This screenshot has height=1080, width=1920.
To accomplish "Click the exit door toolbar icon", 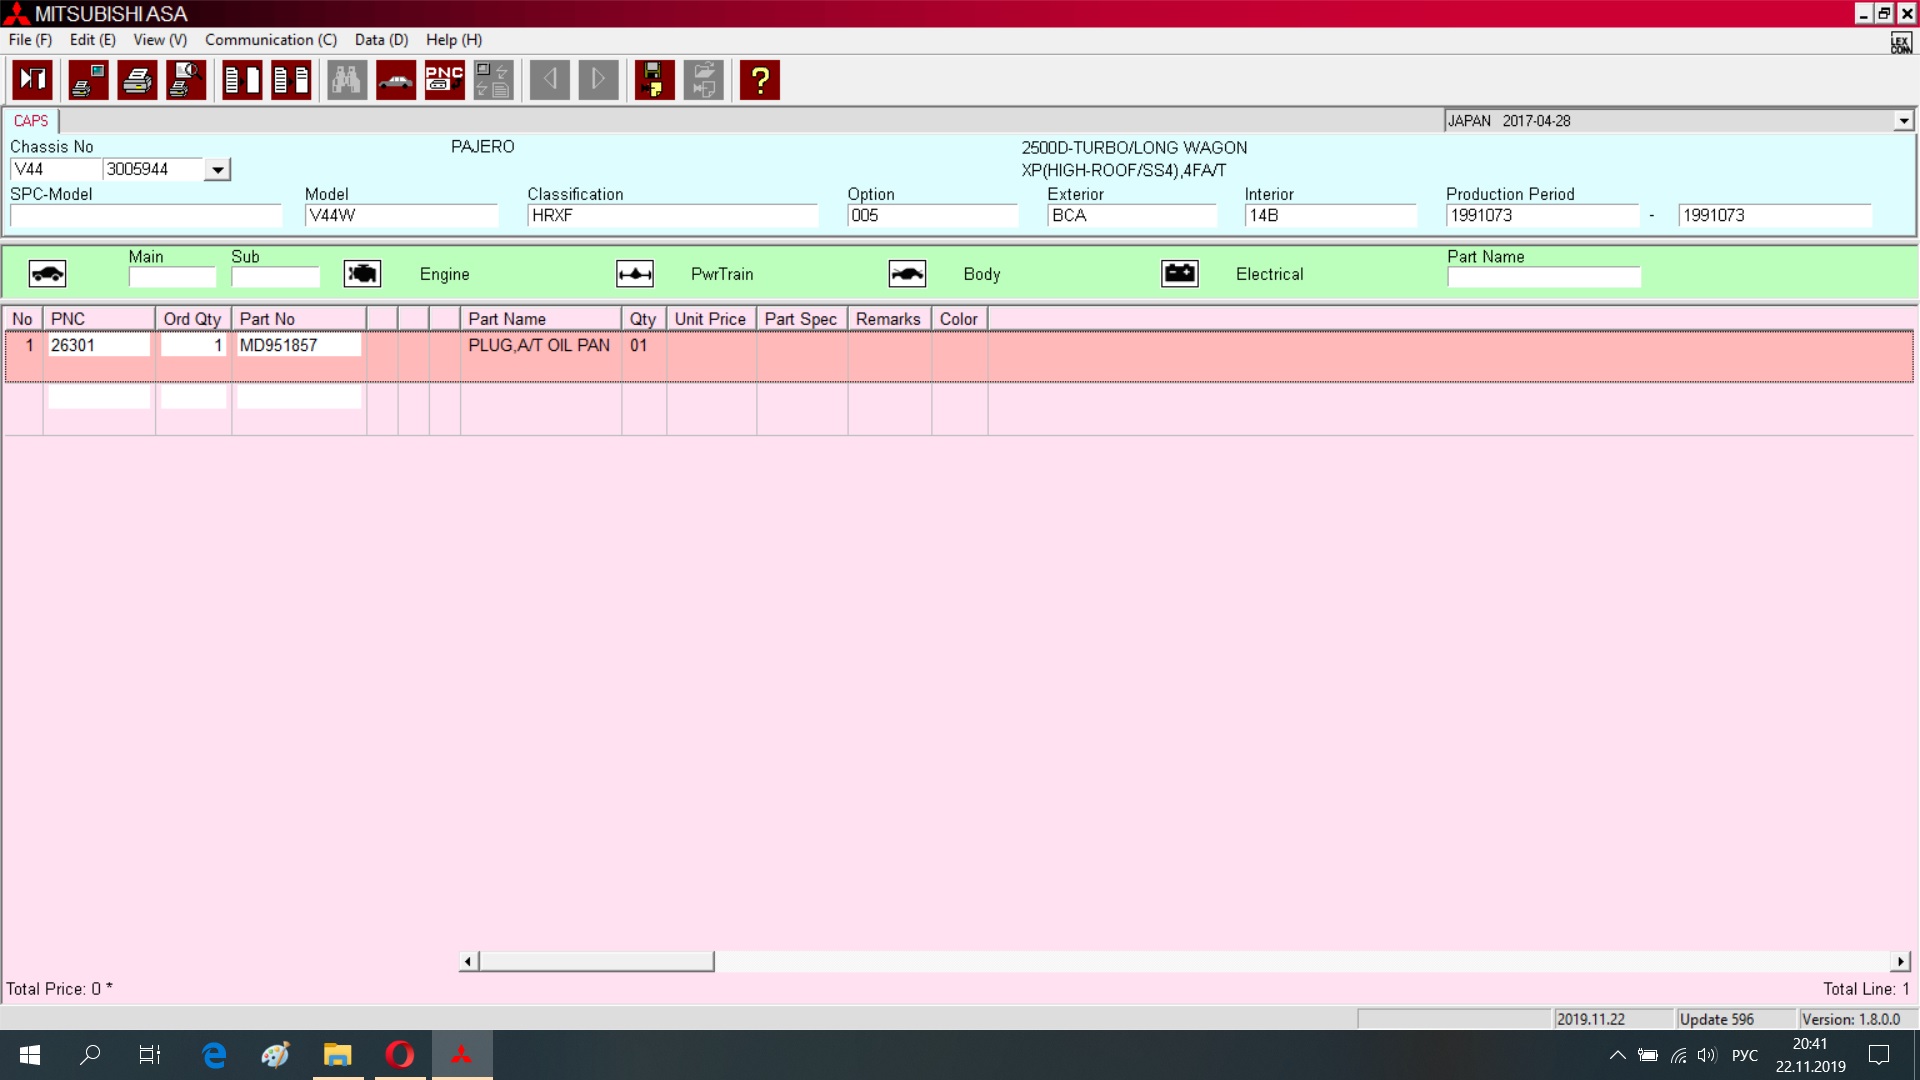I will pos(33,80).
